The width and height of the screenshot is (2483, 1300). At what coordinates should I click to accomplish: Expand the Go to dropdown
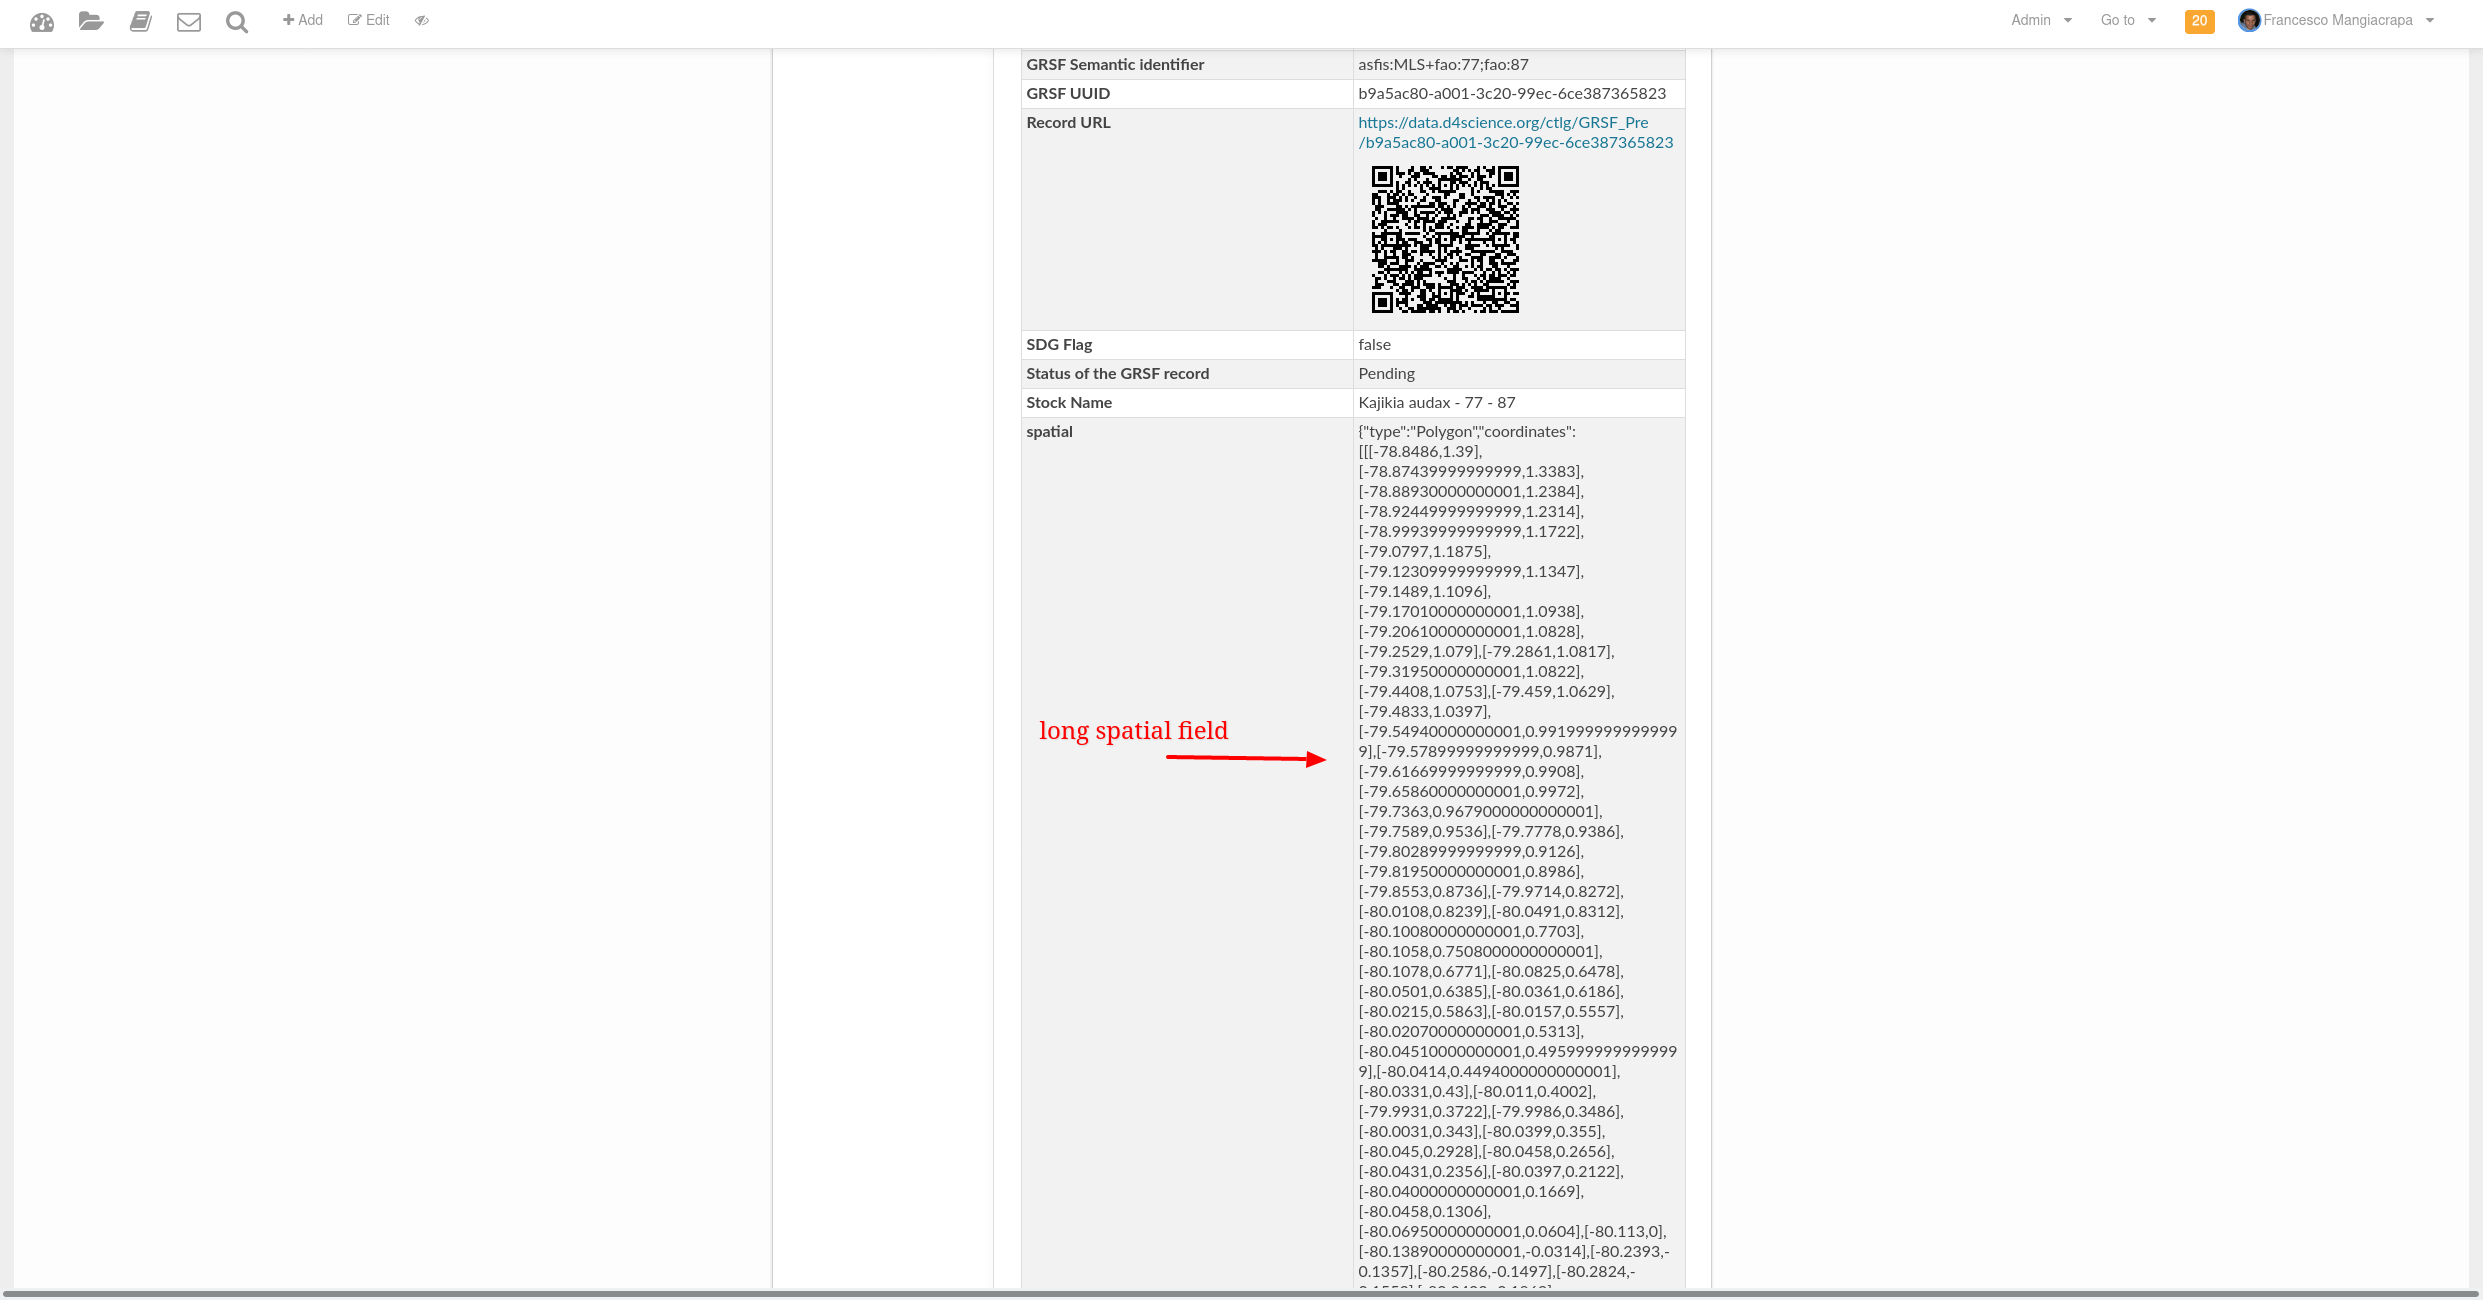2128,20
